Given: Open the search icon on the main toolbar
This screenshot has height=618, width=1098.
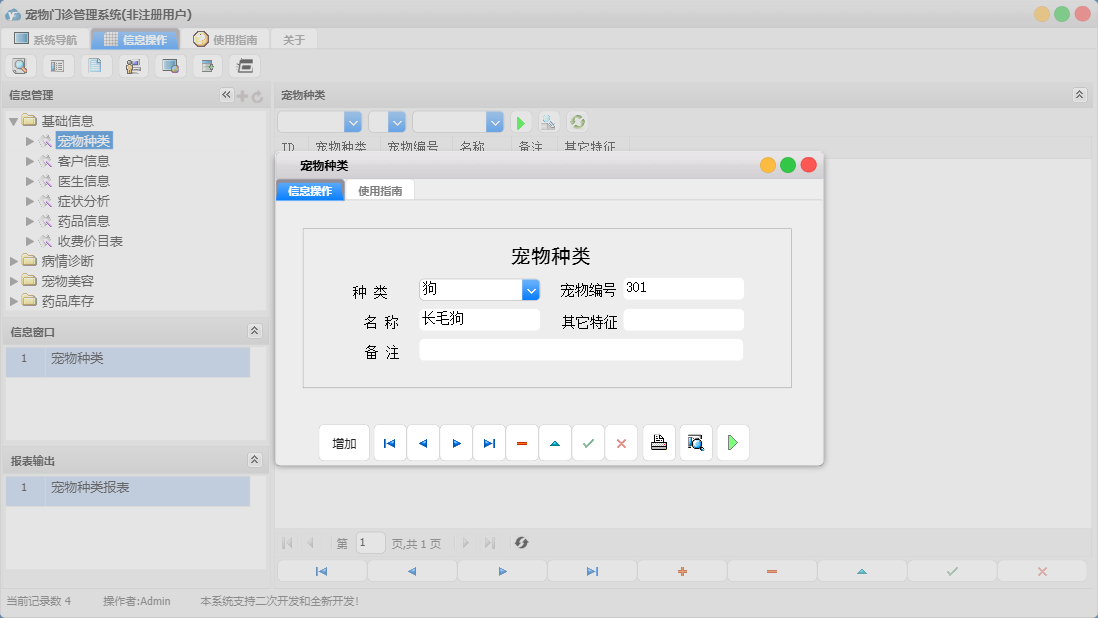Looking at the screenshot, I should [x=20, y=65].
